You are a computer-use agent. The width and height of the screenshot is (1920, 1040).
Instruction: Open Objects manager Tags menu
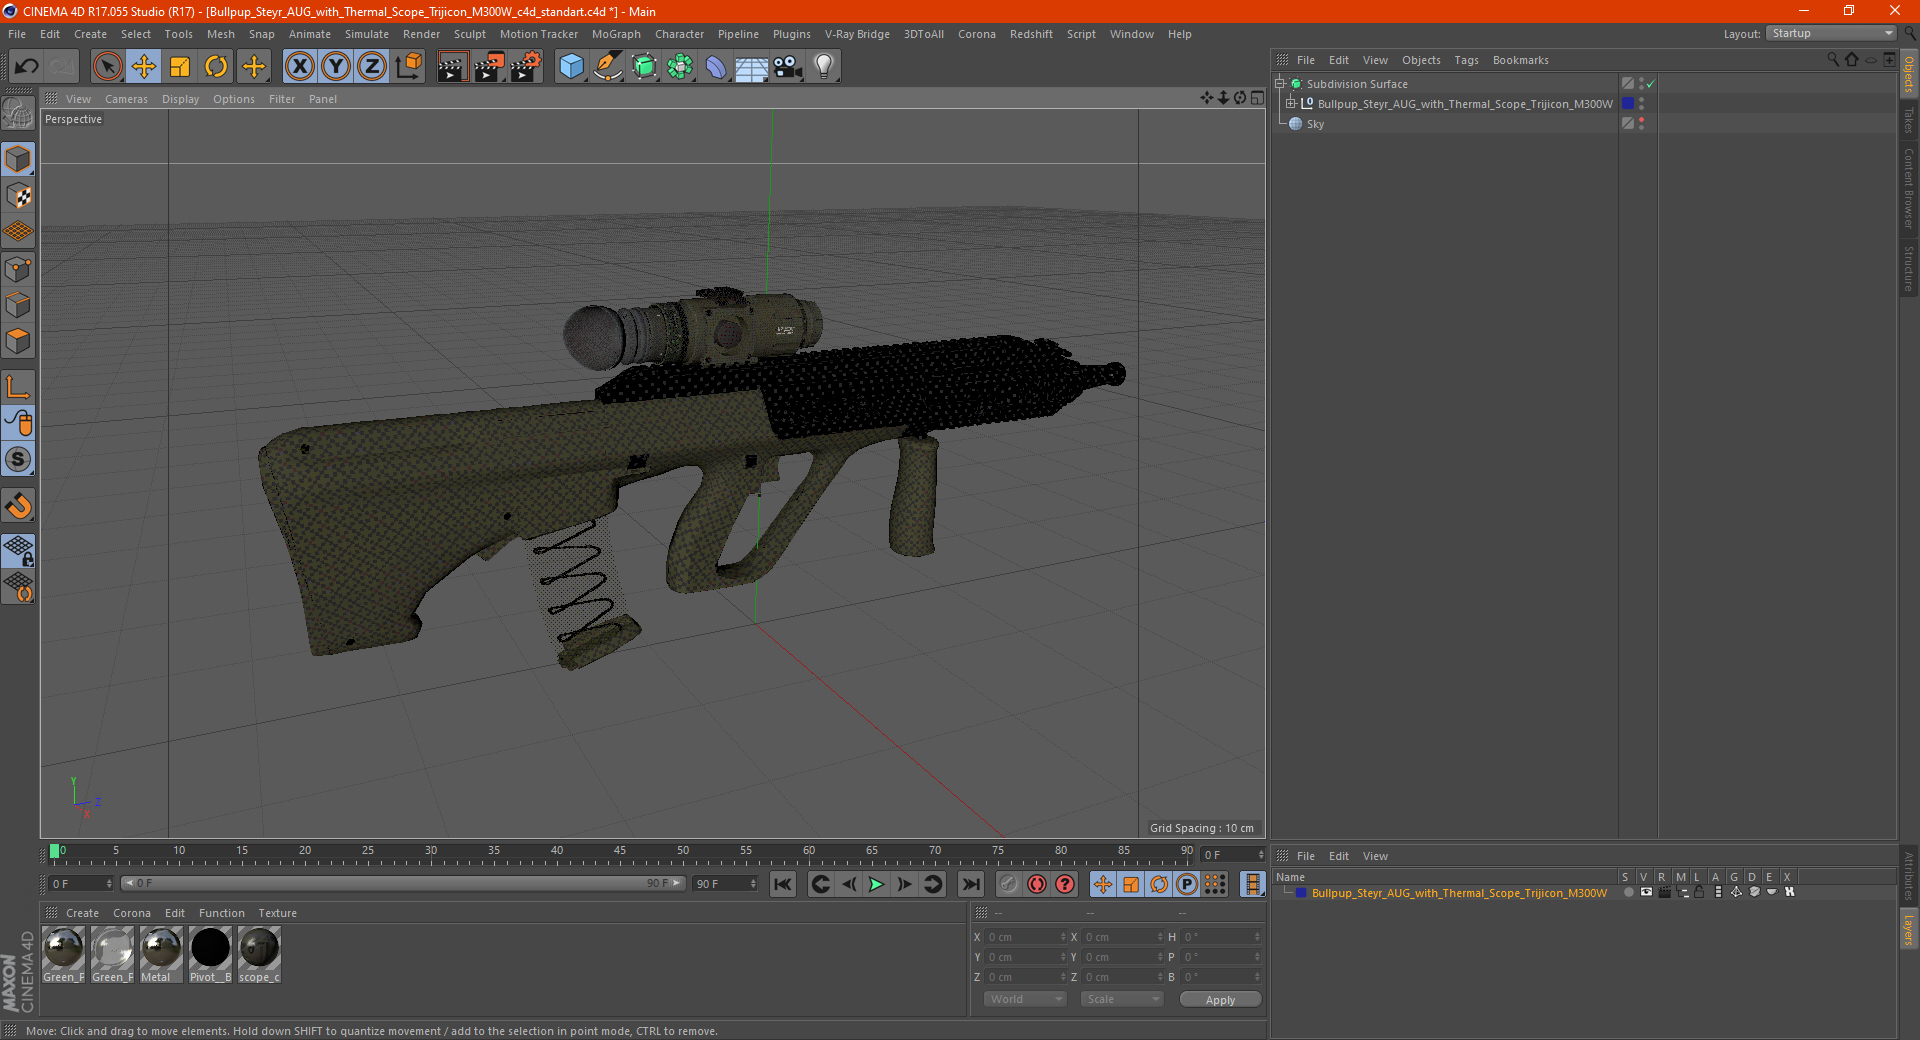(1466, 60)
